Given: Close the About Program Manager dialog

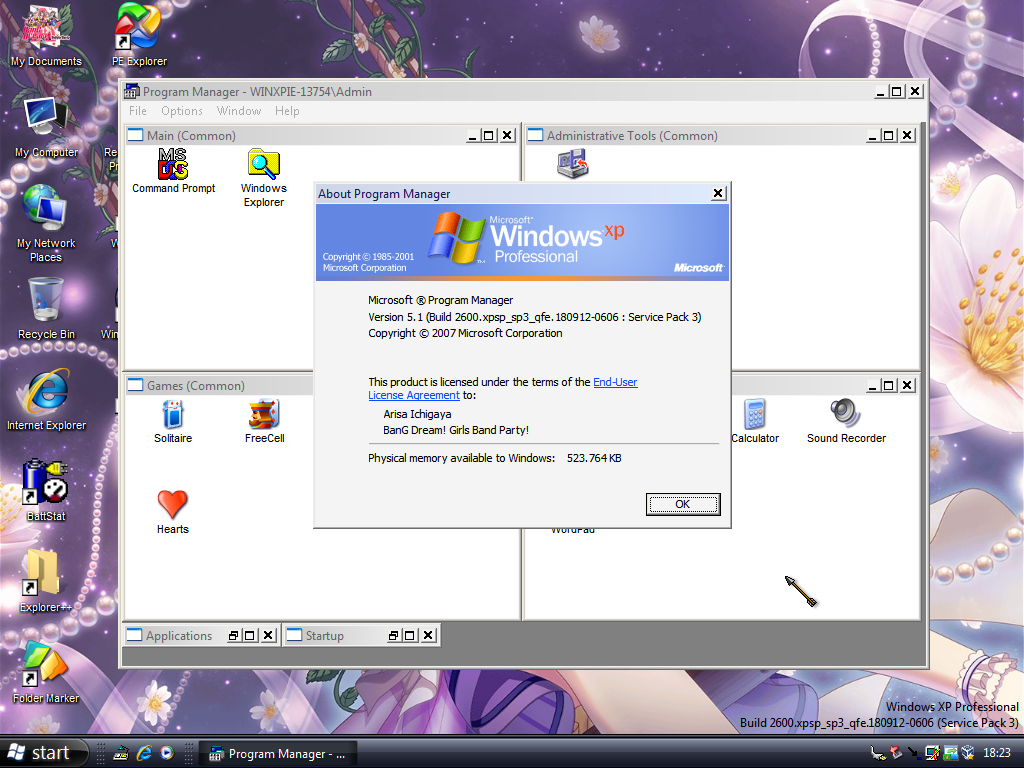Looking at the screenshot, I should click(x=718, y=193).
